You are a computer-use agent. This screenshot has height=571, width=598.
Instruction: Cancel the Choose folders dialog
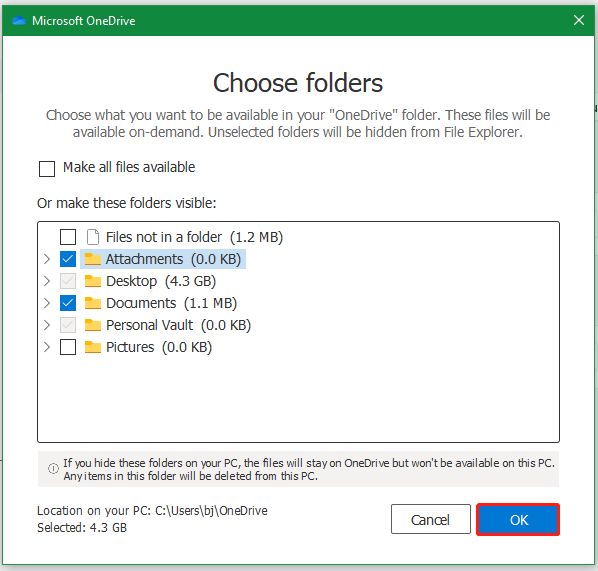431,520
